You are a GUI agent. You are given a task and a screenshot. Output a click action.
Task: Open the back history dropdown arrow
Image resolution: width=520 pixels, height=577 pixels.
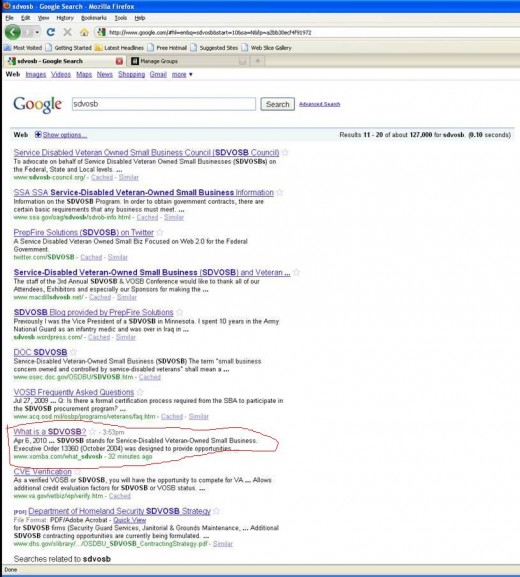[x=37, y=32]
